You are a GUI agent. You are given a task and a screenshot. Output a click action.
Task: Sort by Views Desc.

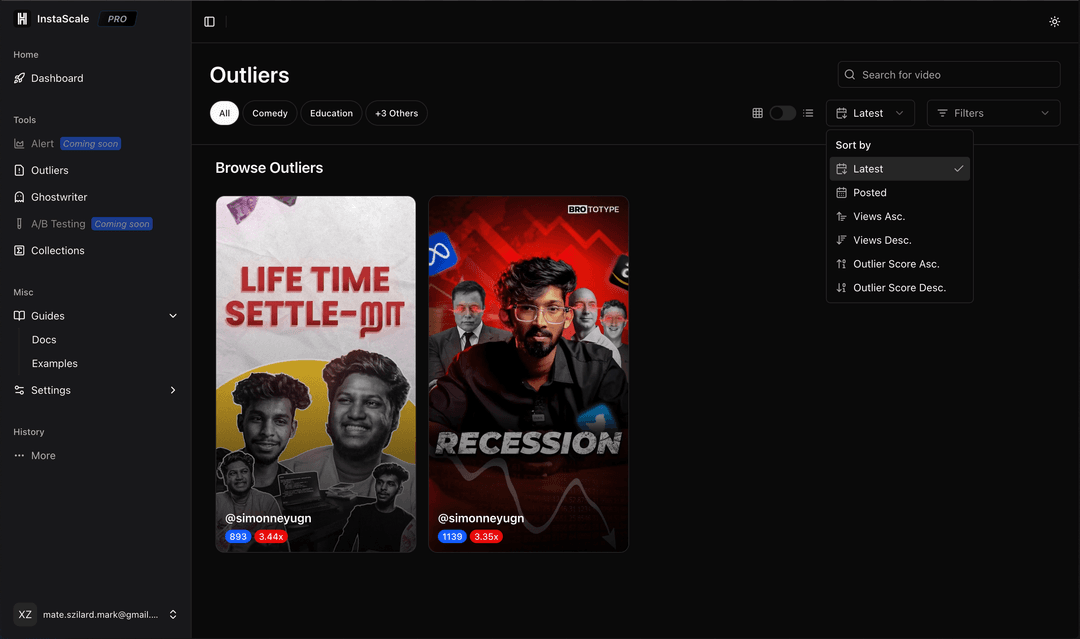tap(882, 240)
